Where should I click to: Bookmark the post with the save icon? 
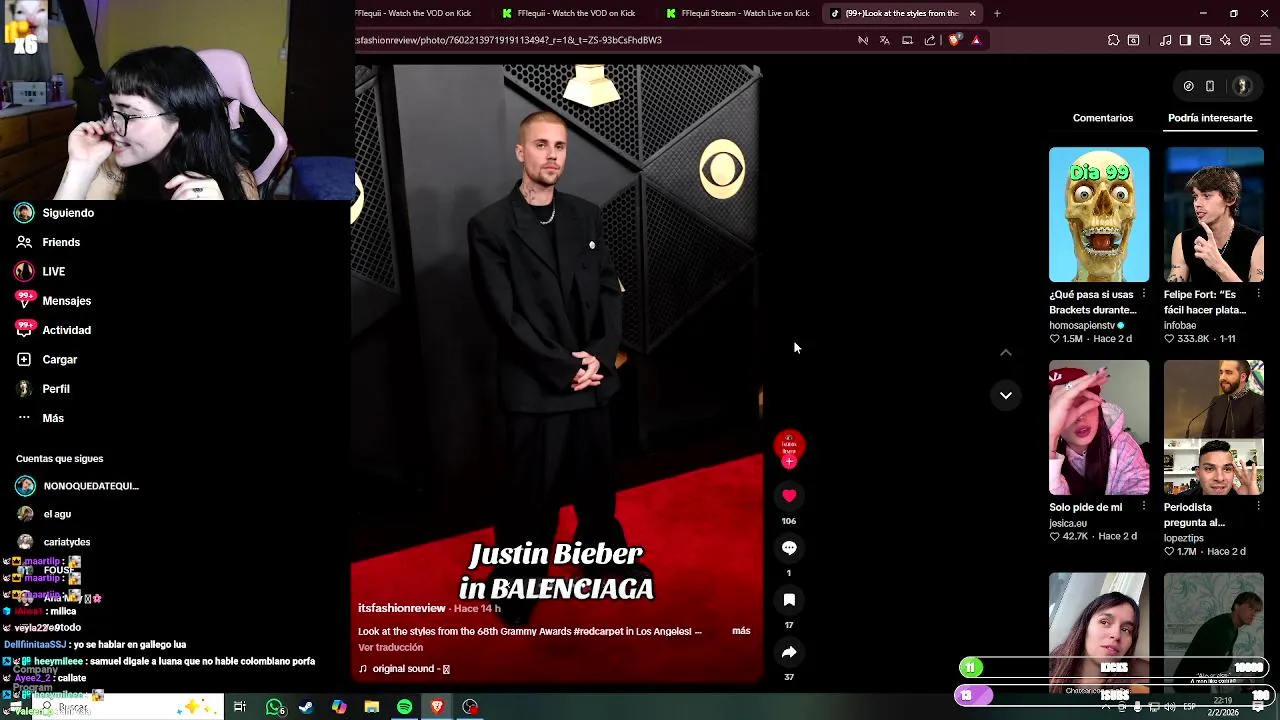pos(789,600)
